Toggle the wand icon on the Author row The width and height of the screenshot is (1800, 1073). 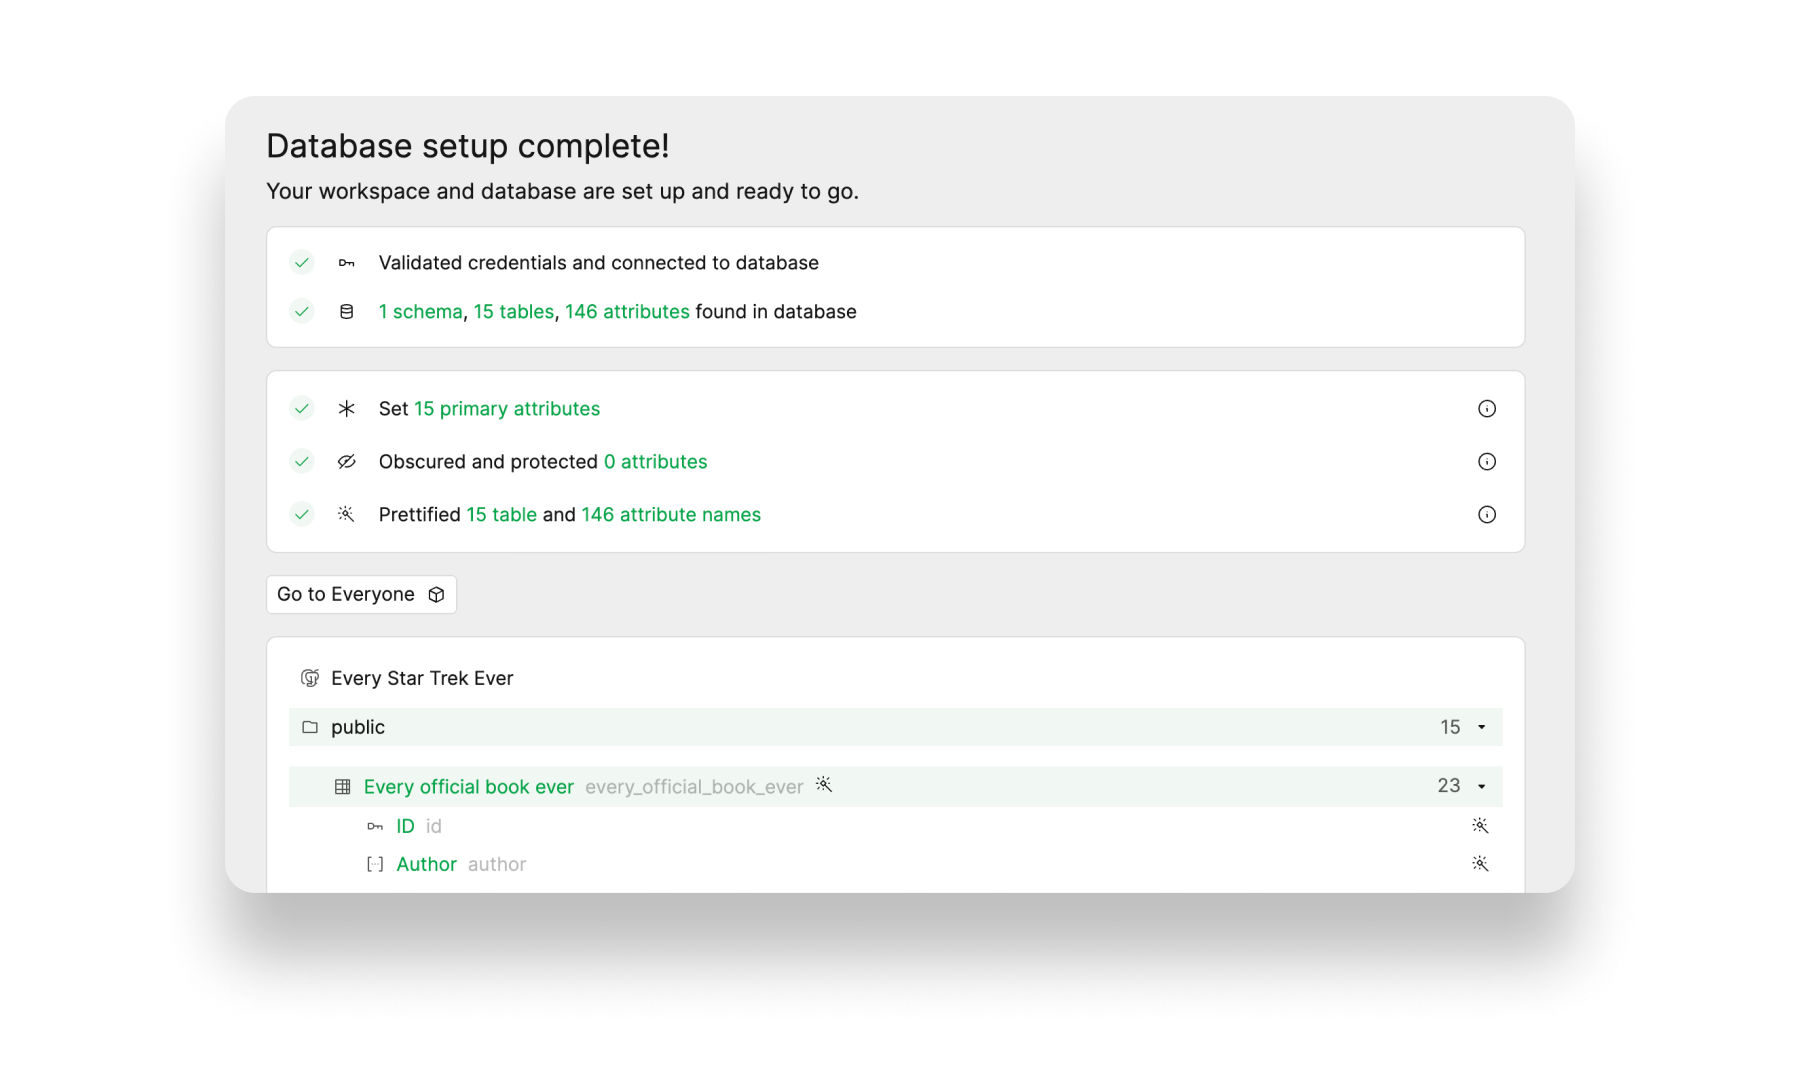1480,863
